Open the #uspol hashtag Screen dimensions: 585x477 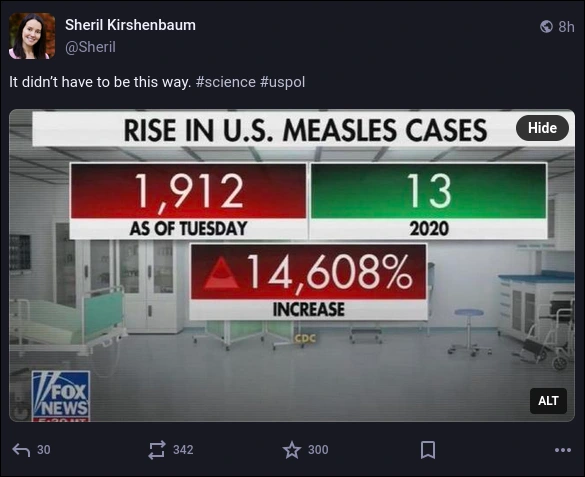point(282,82)
